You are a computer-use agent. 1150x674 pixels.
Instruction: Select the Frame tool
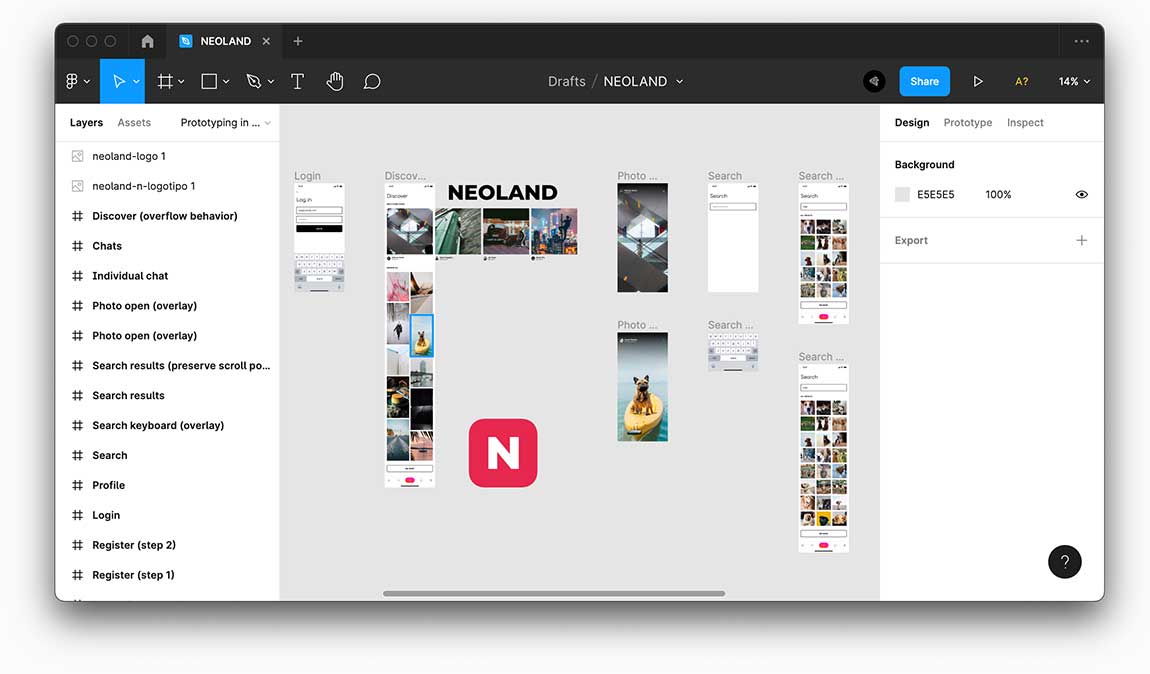(x=165, y=81)
